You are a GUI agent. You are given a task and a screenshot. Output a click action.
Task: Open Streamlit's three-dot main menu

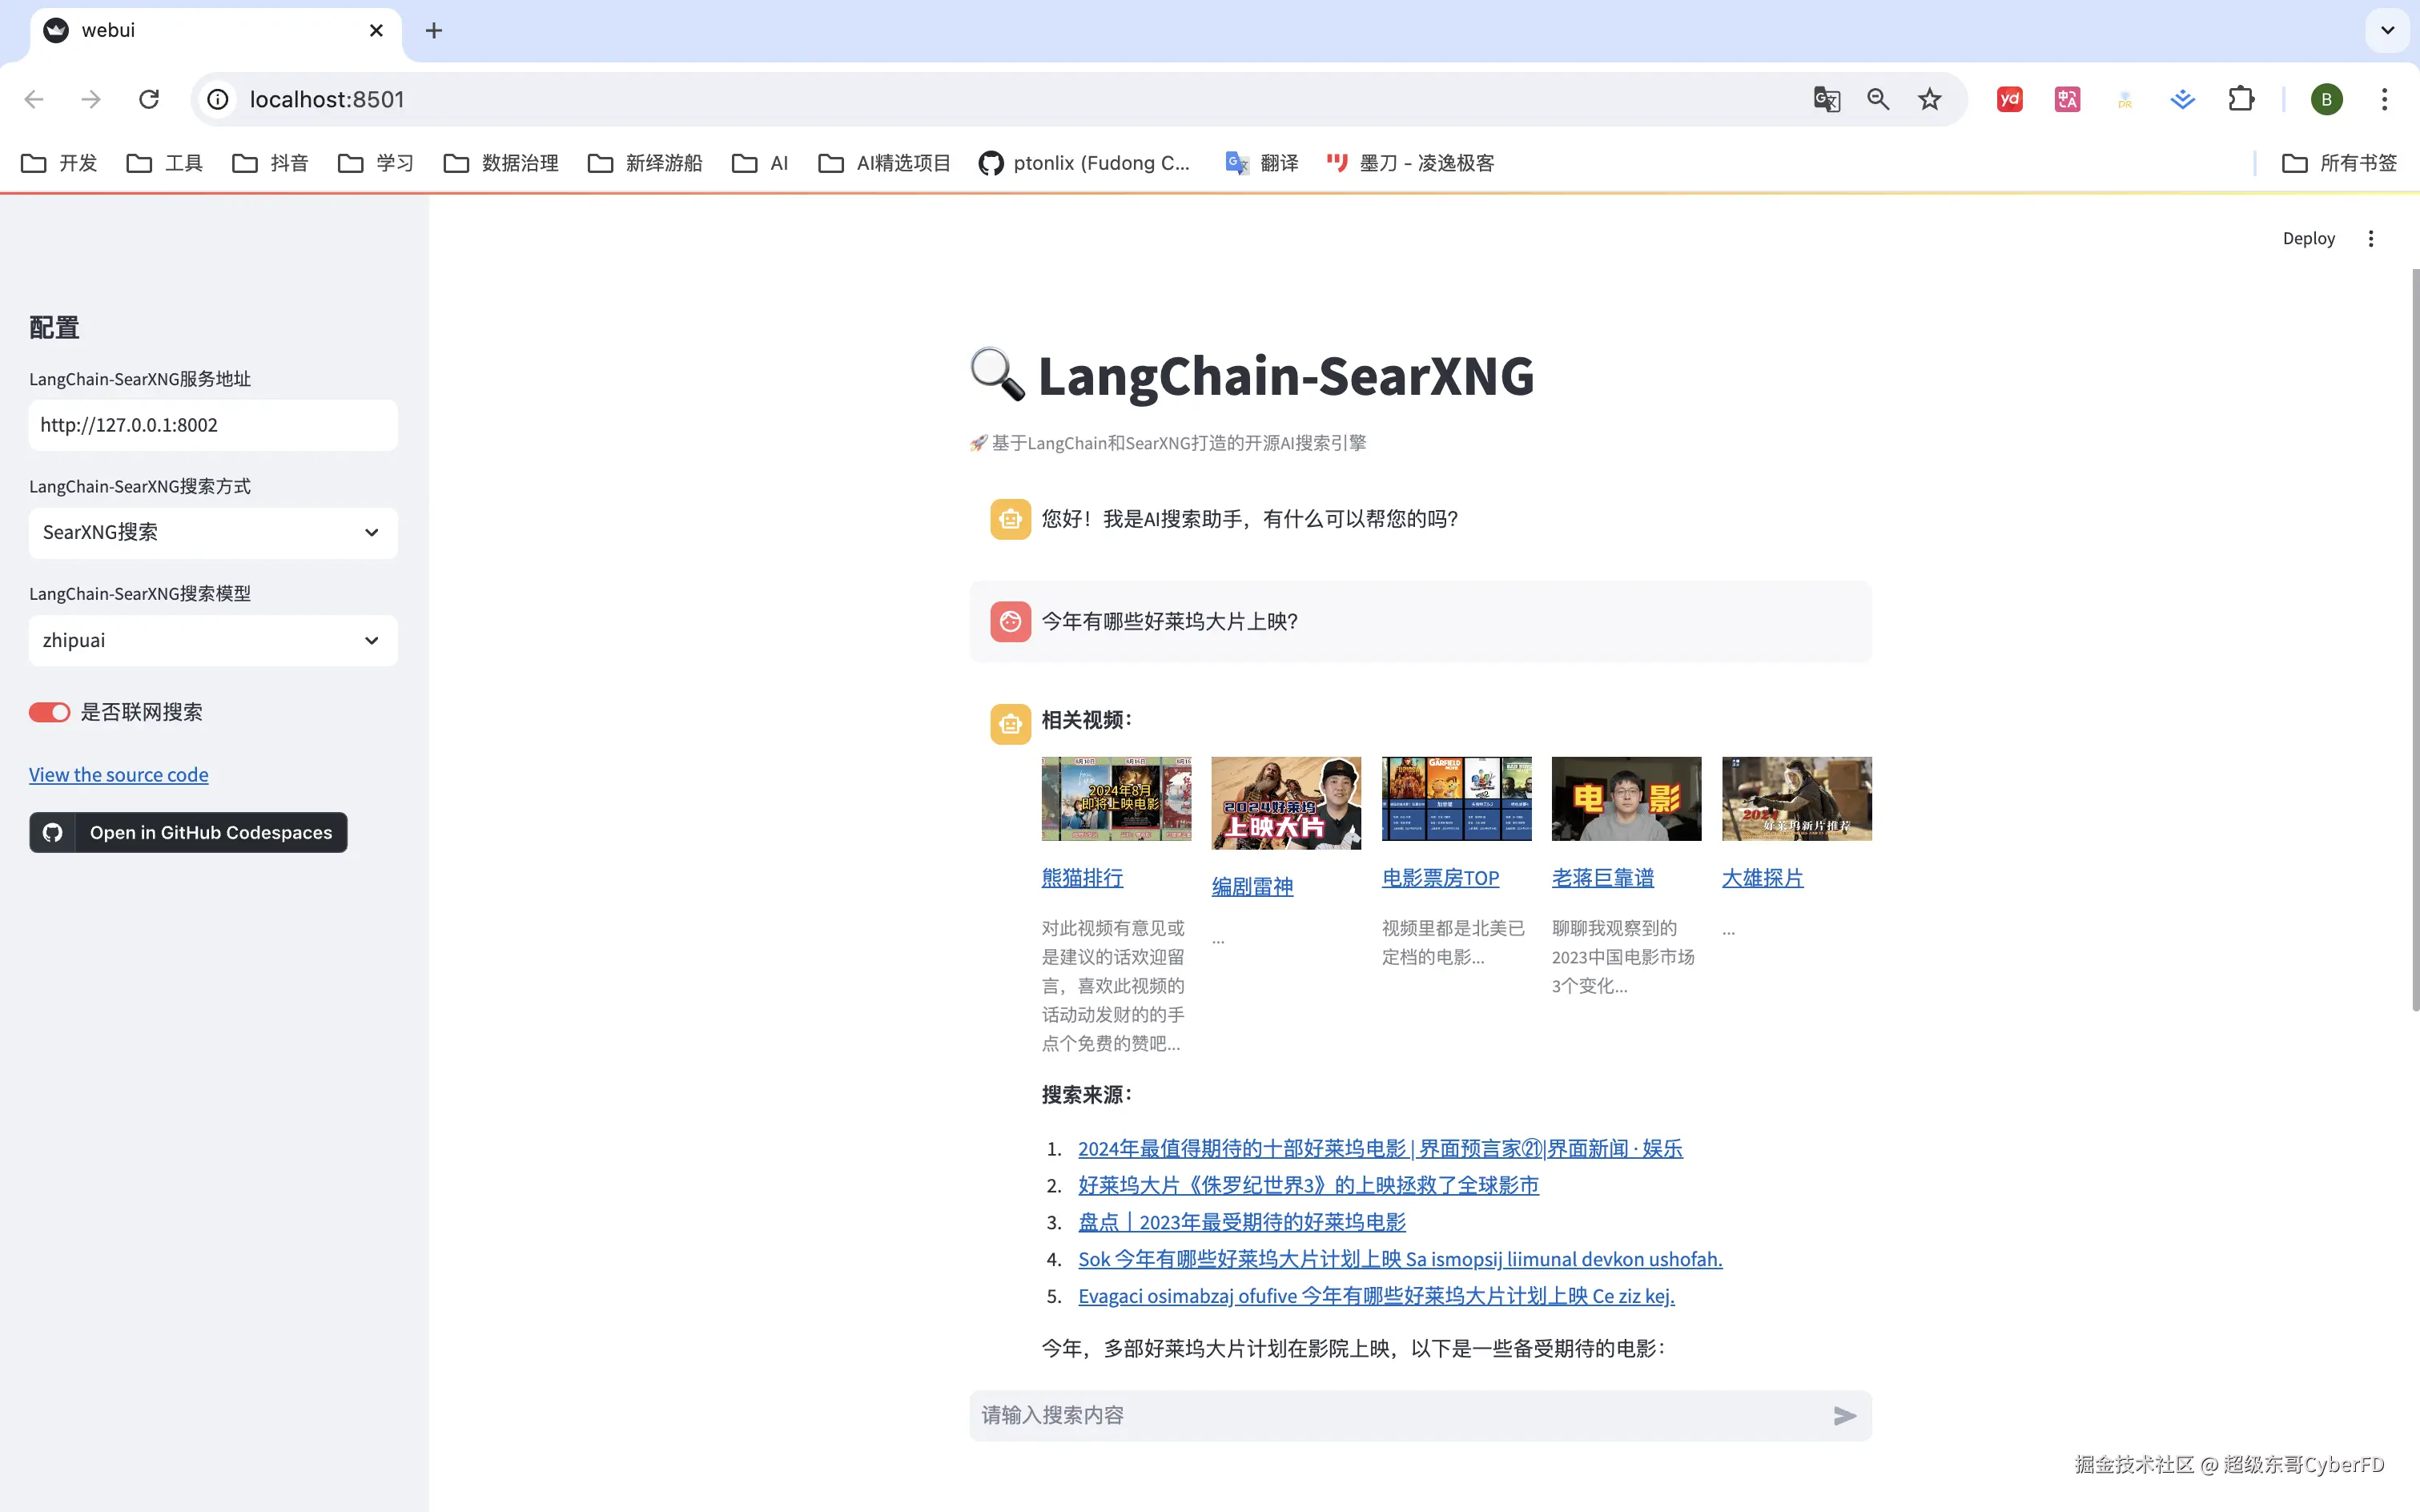pyautogui.click(x=2370, y=238)
